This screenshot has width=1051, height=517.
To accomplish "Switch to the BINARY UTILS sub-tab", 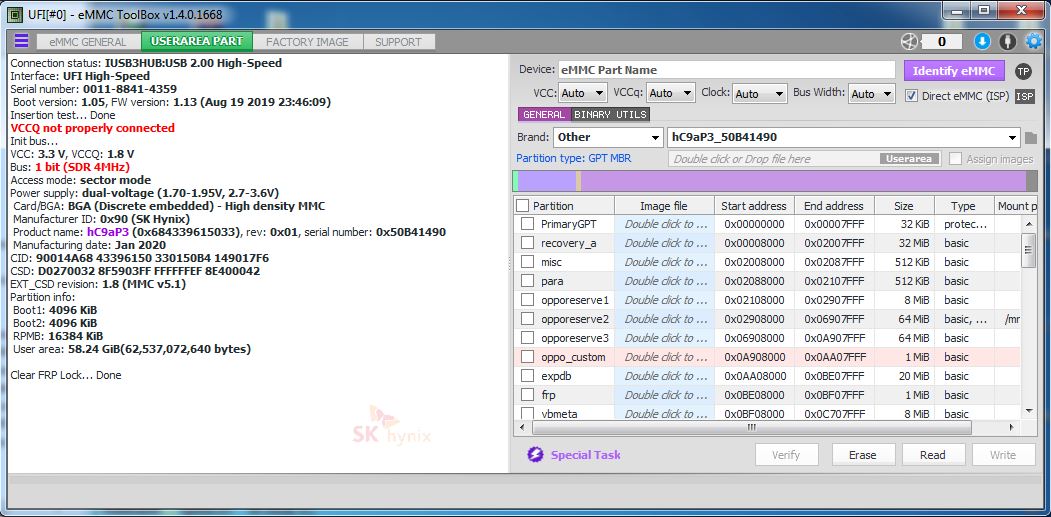I will (611, 114).
